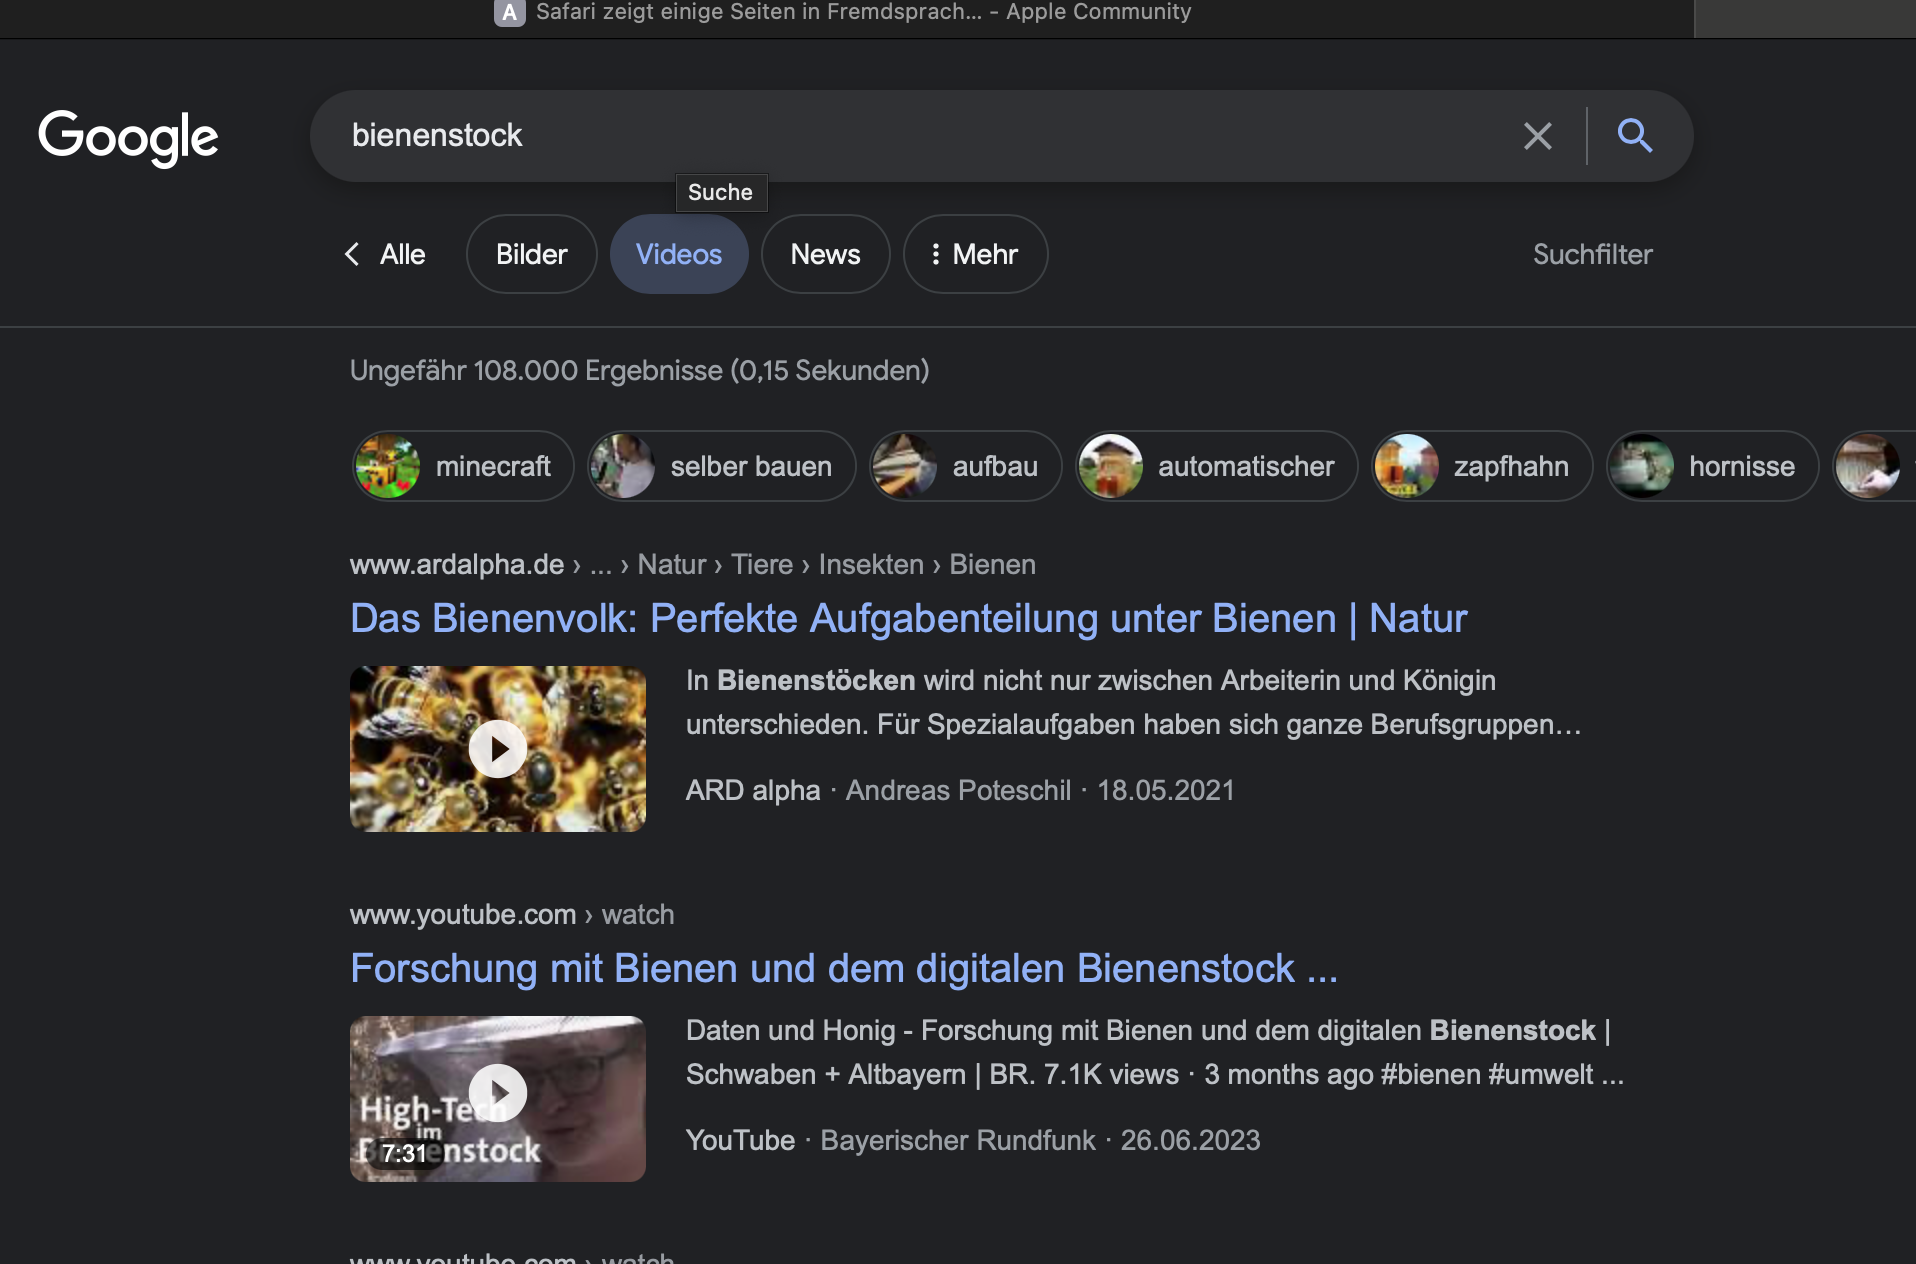Viewport: 1916px width, 1264px height.
Task: Click the Google logo
Action: (x=128, y=137)
